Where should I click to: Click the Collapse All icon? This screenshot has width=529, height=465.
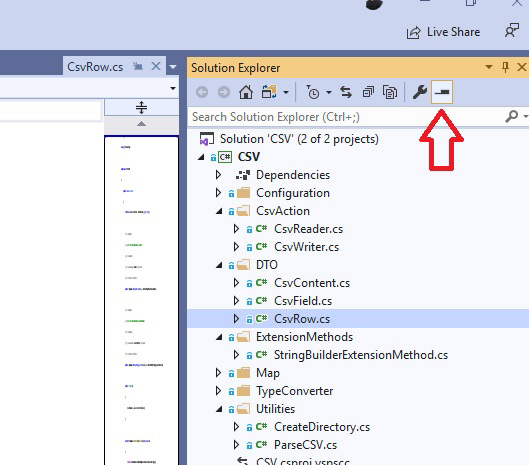coord(368,92)
